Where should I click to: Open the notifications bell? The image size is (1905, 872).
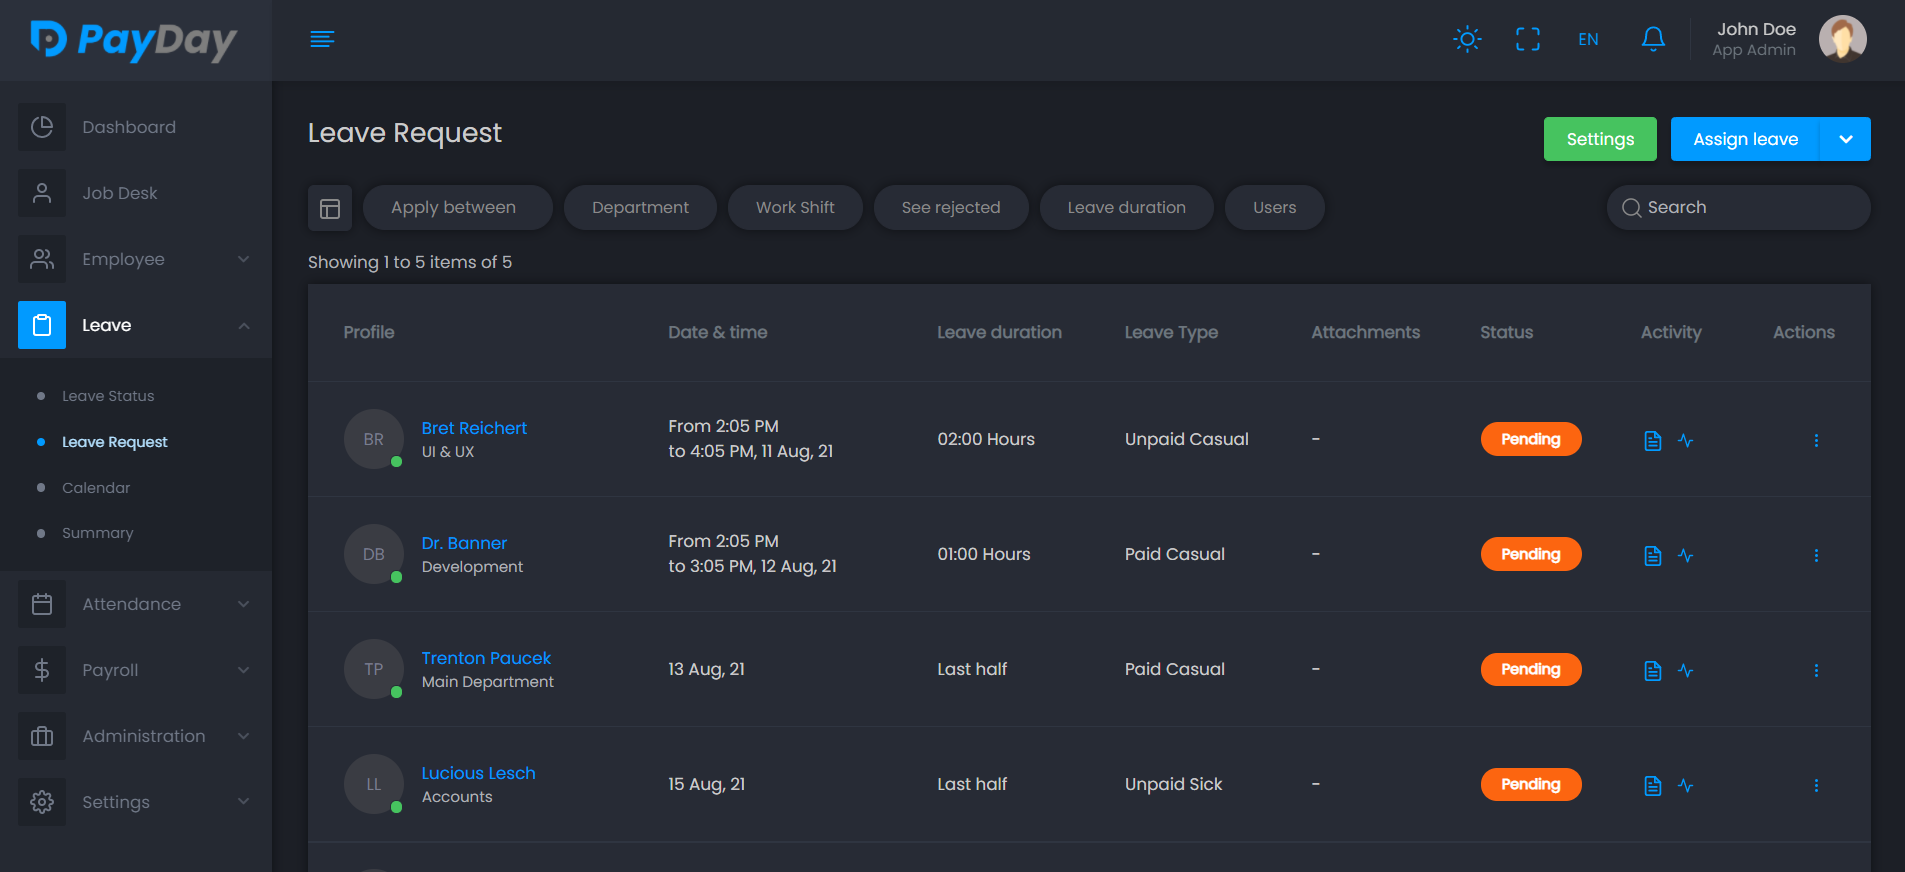[1653, 39]
